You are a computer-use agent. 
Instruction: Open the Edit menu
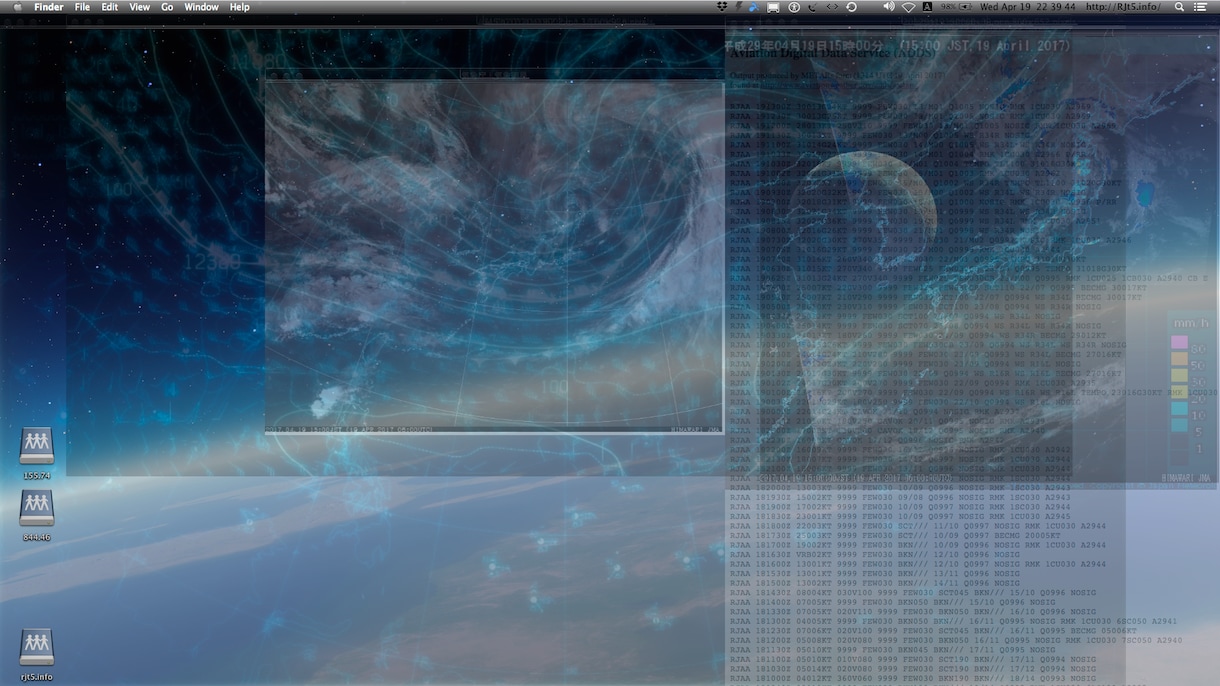coord(110,7)
